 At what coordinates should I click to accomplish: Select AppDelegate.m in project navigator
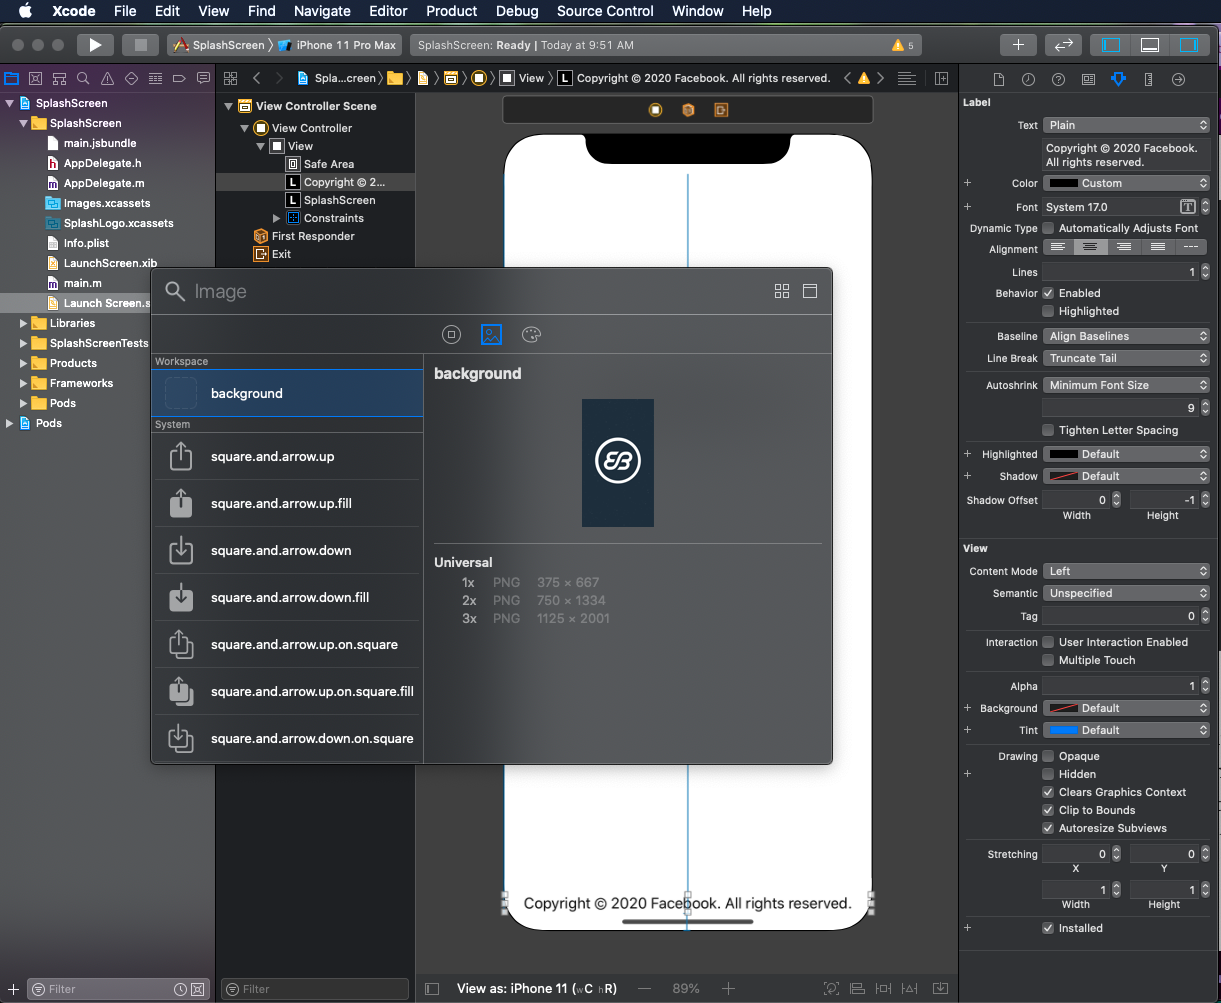tap(104, 183)
